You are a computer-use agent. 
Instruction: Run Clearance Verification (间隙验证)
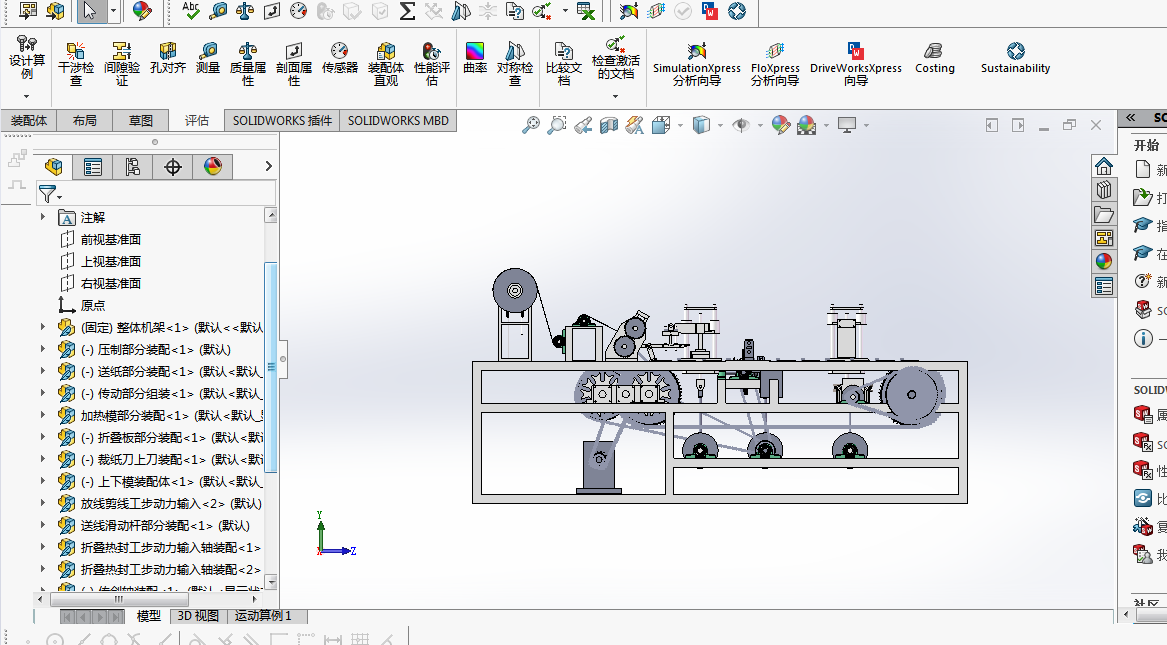coord(121,64)
